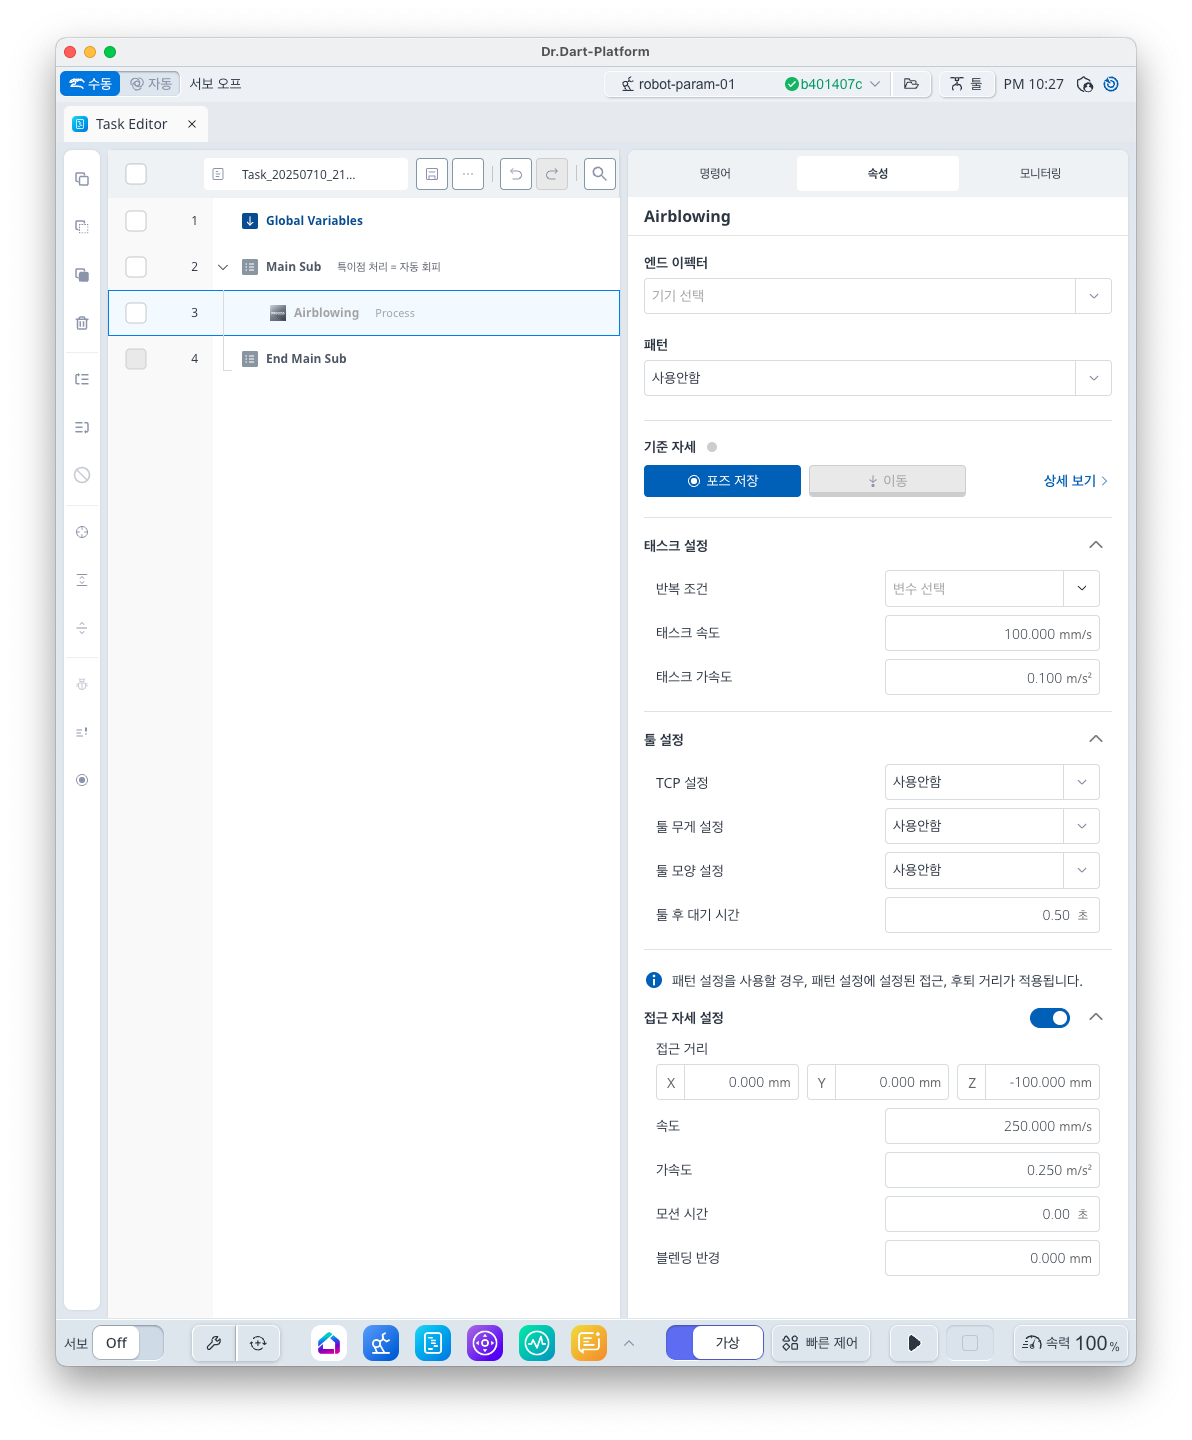The image size is (1192, 1440).
Task: Click the undo arrow icon
Action: pyautogui.click(x=516, y=174)
